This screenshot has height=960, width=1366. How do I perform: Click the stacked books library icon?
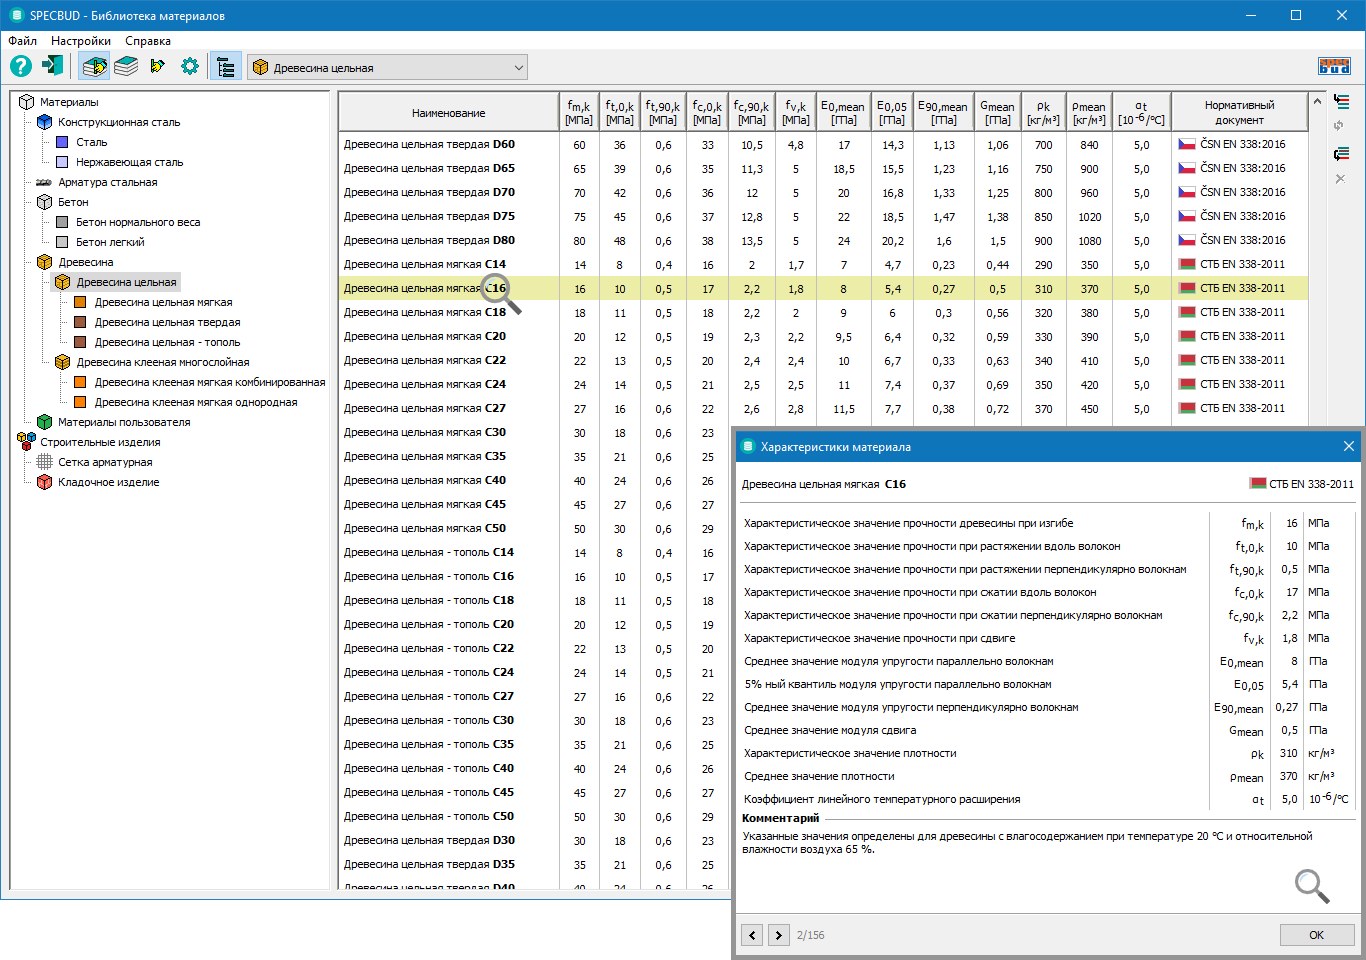point(126,67)
